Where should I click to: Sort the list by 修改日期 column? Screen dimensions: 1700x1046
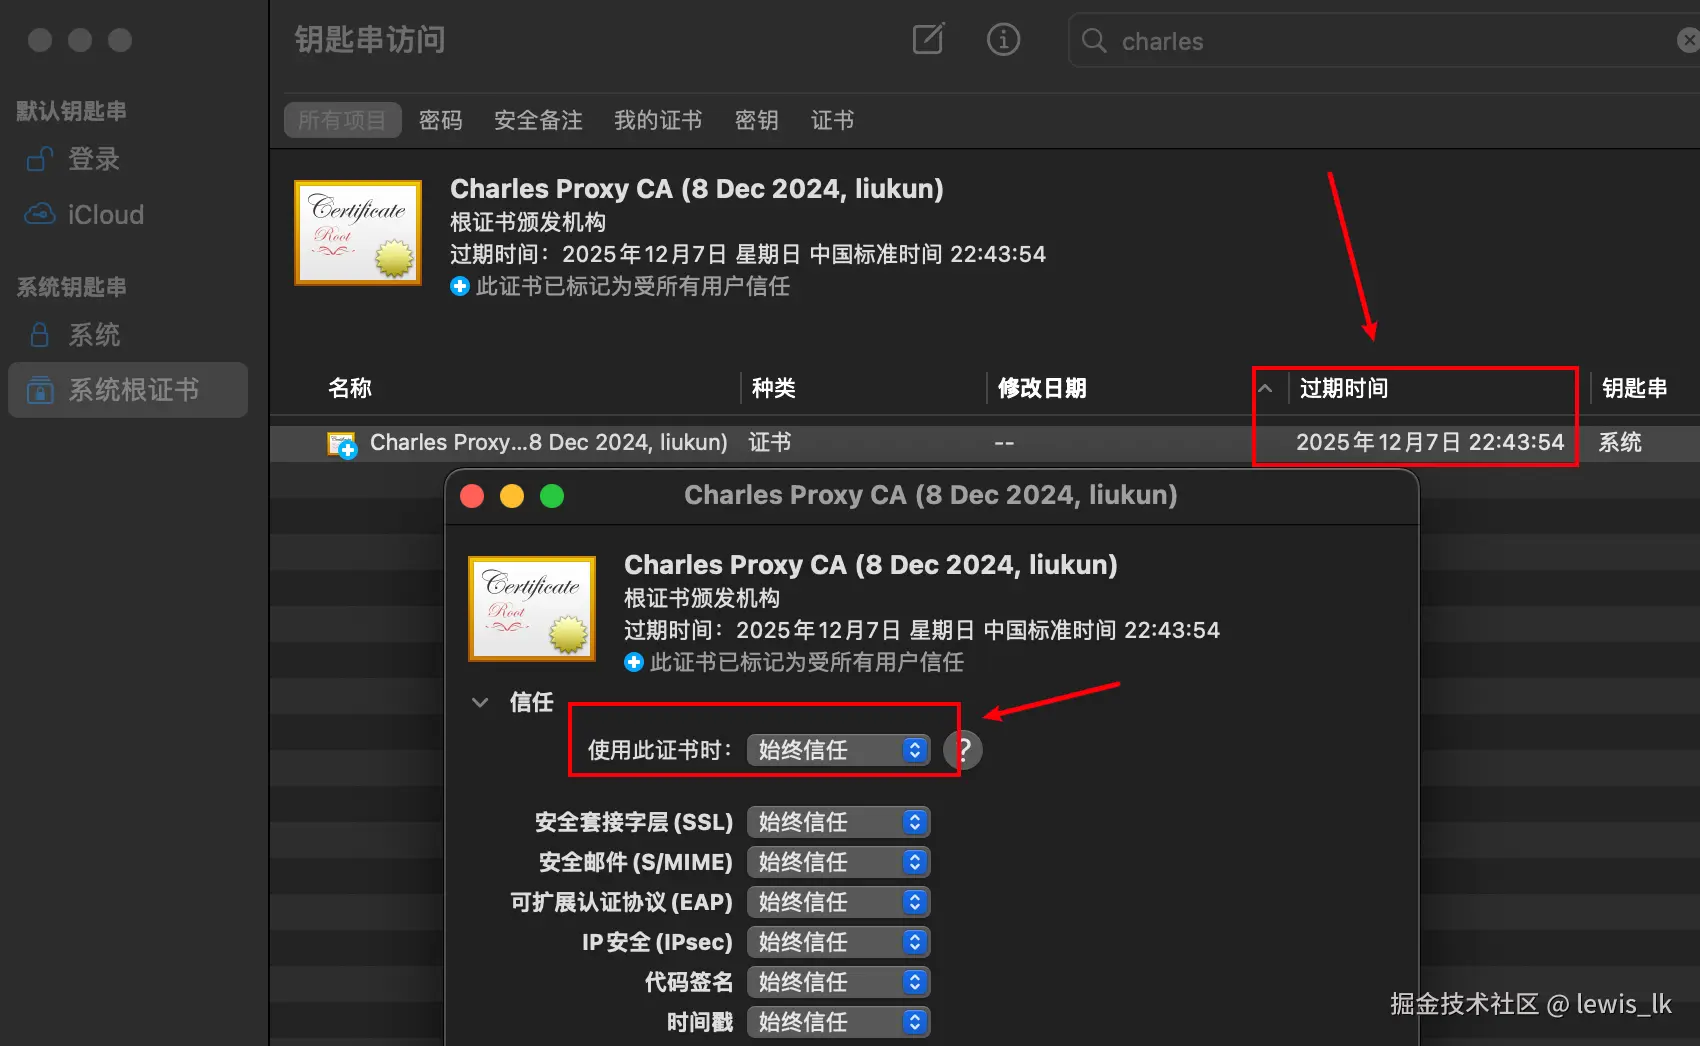[1042, 388]
